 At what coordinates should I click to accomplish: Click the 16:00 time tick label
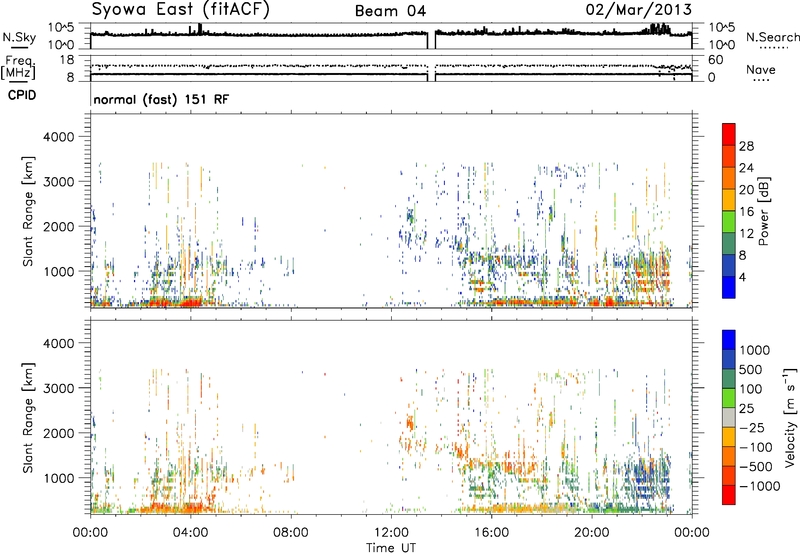pos(491,533)
